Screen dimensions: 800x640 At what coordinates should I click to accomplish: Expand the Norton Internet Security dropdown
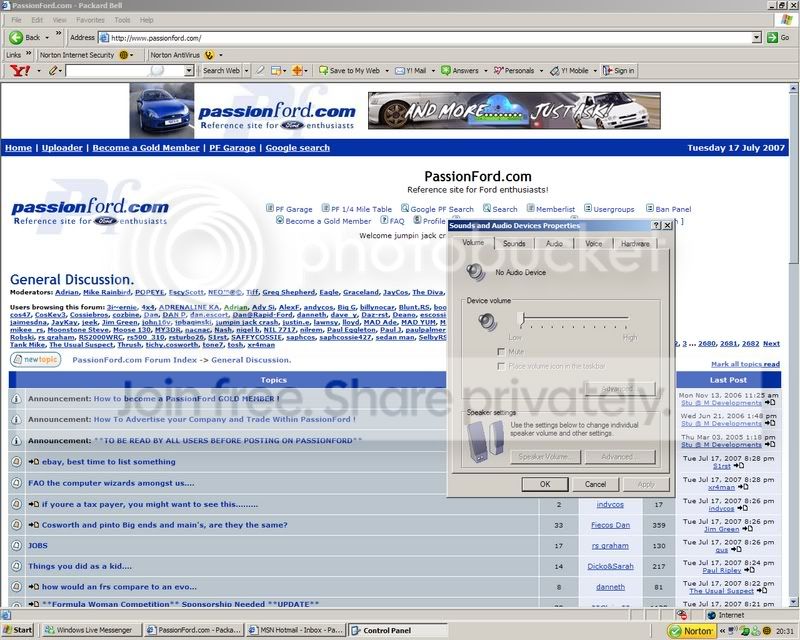(132, 55)
